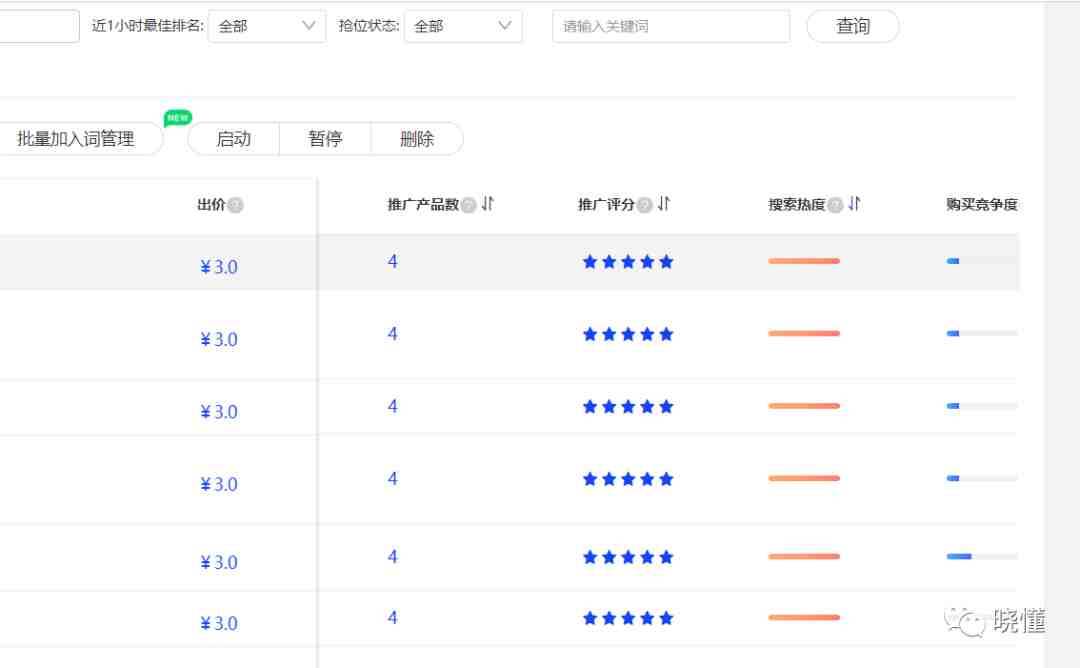
Task: Click product count 4 in the last row
Action: point(393,618)
